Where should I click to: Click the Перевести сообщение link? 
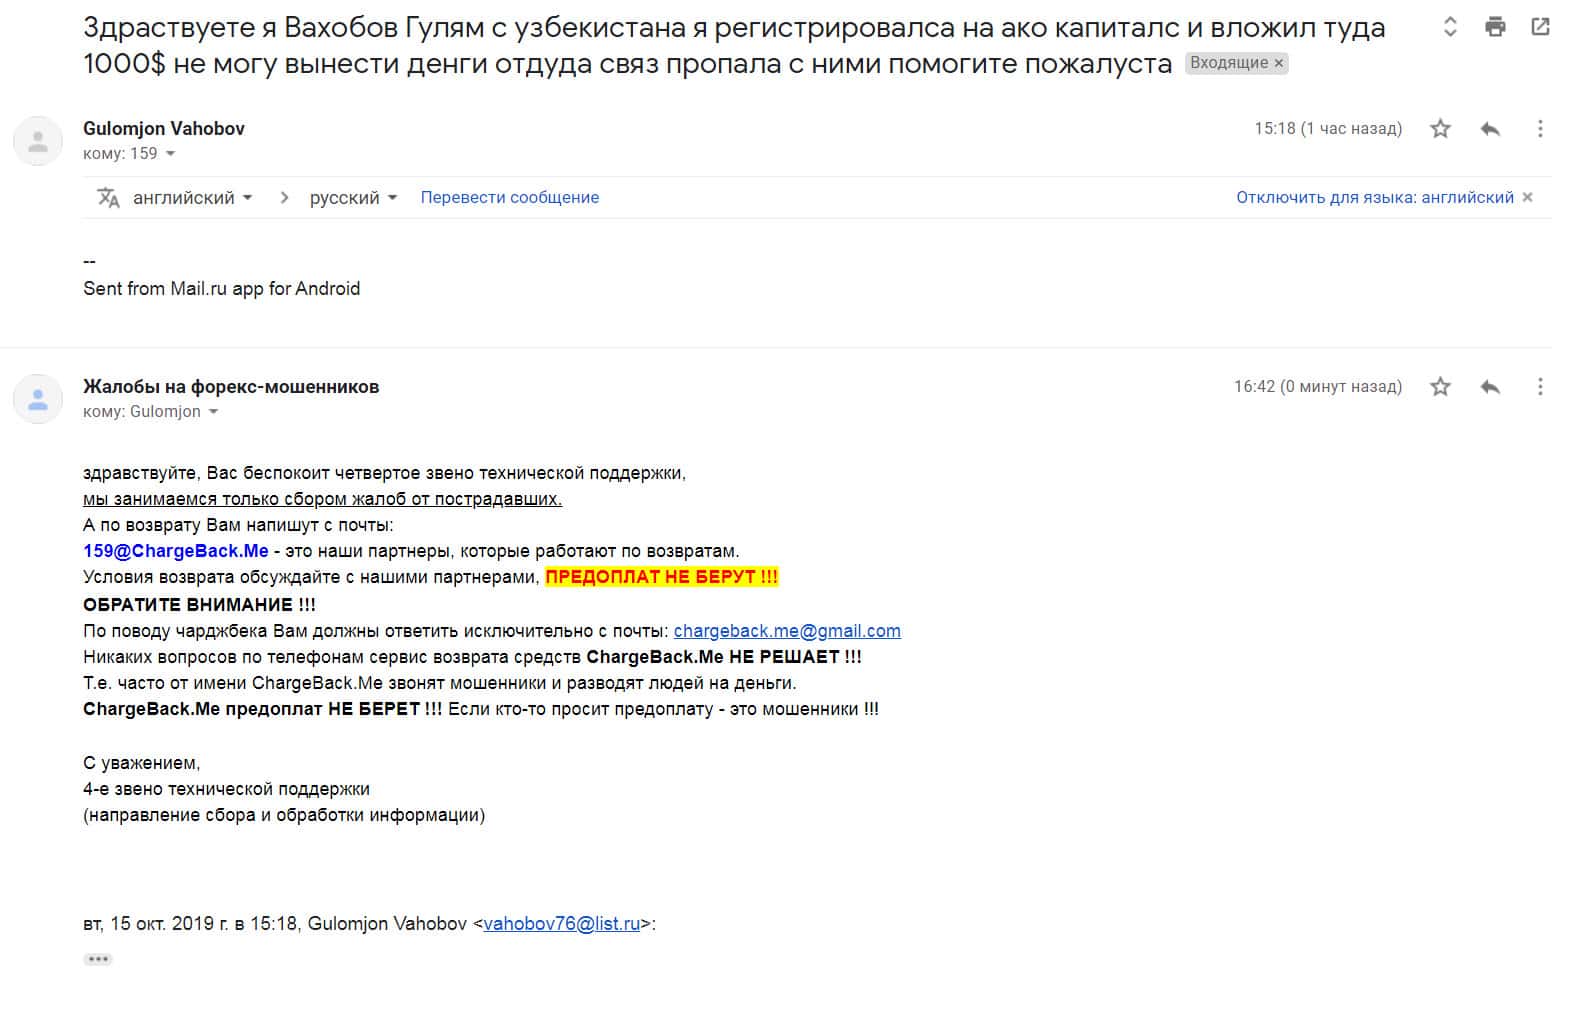point(509,198)
